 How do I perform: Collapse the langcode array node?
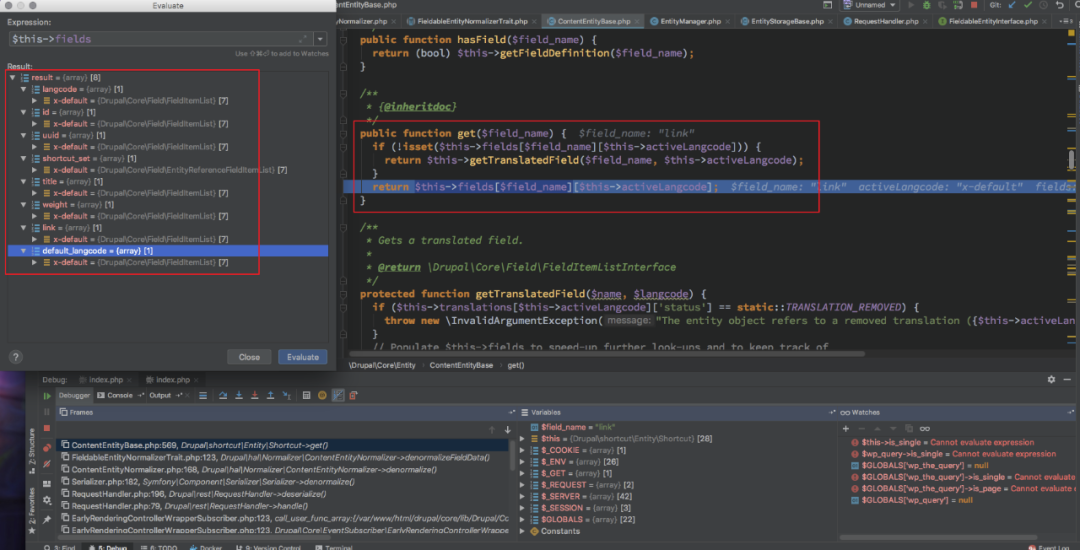tap(23, 89)
